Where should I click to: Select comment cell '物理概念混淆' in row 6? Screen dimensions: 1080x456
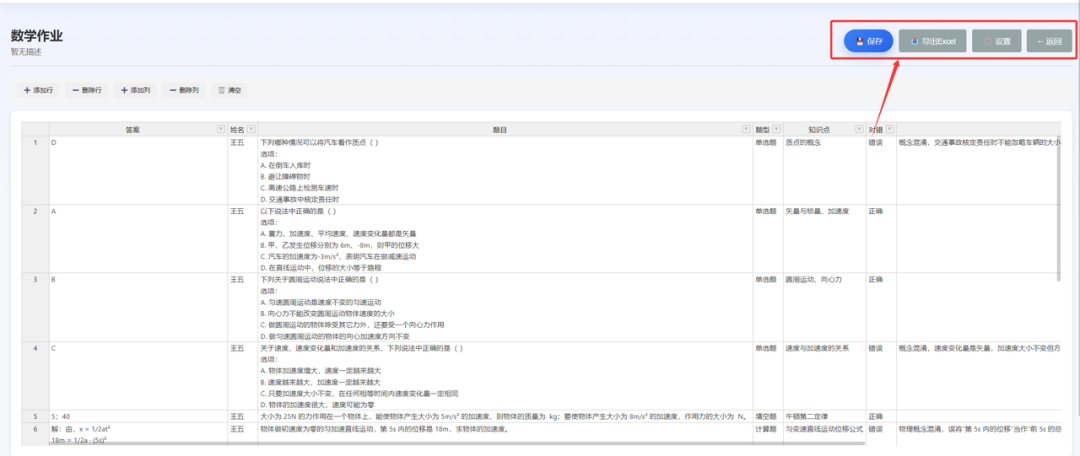[978, 433]
